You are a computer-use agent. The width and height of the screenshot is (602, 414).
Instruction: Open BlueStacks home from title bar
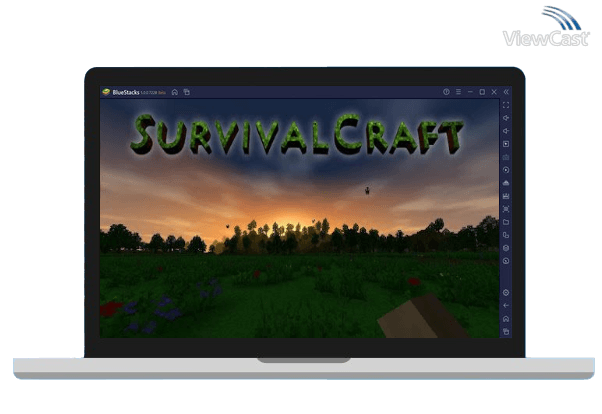[x=175, y=92]
